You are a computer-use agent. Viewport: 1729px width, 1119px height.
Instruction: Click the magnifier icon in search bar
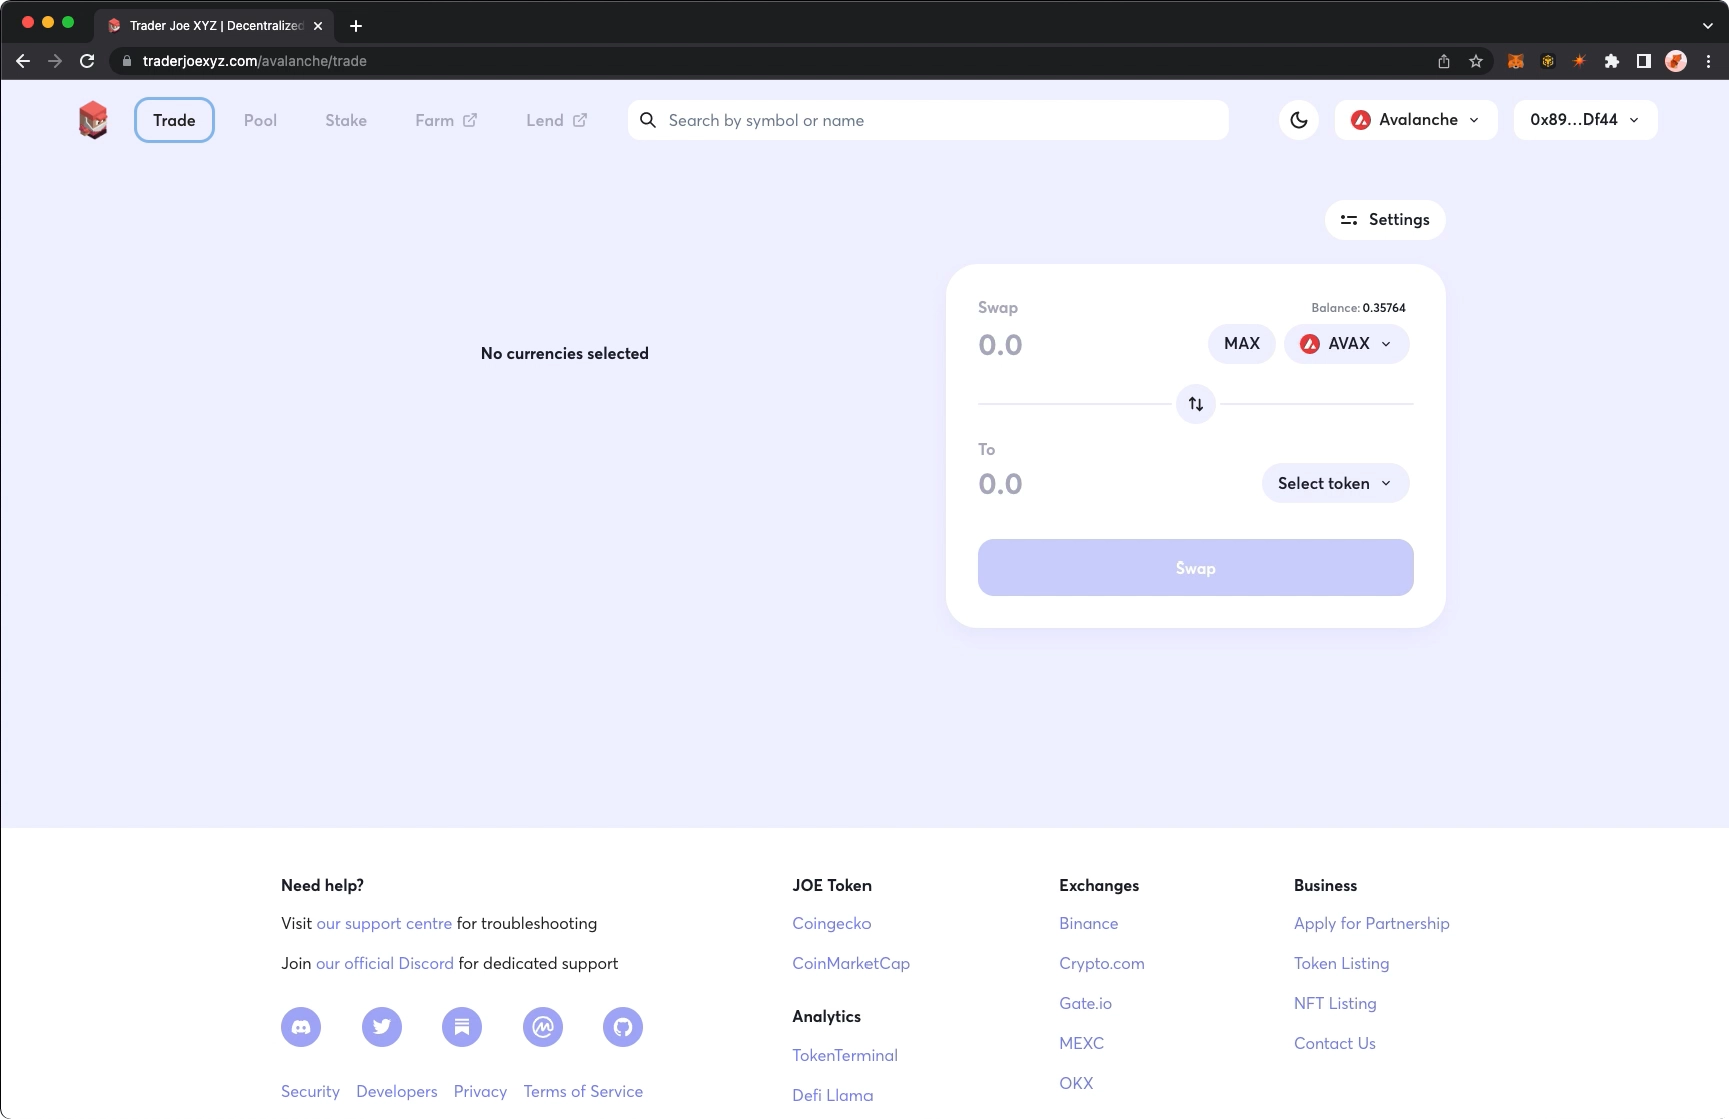[x=648, y=120]
